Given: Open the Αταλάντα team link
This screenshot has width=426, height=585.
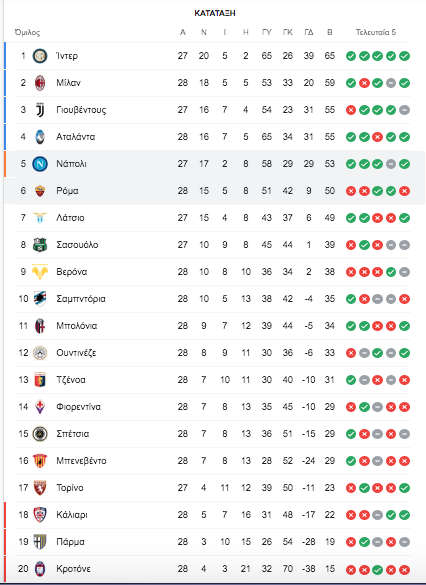Looking at the screenshot, I should 75,137.
